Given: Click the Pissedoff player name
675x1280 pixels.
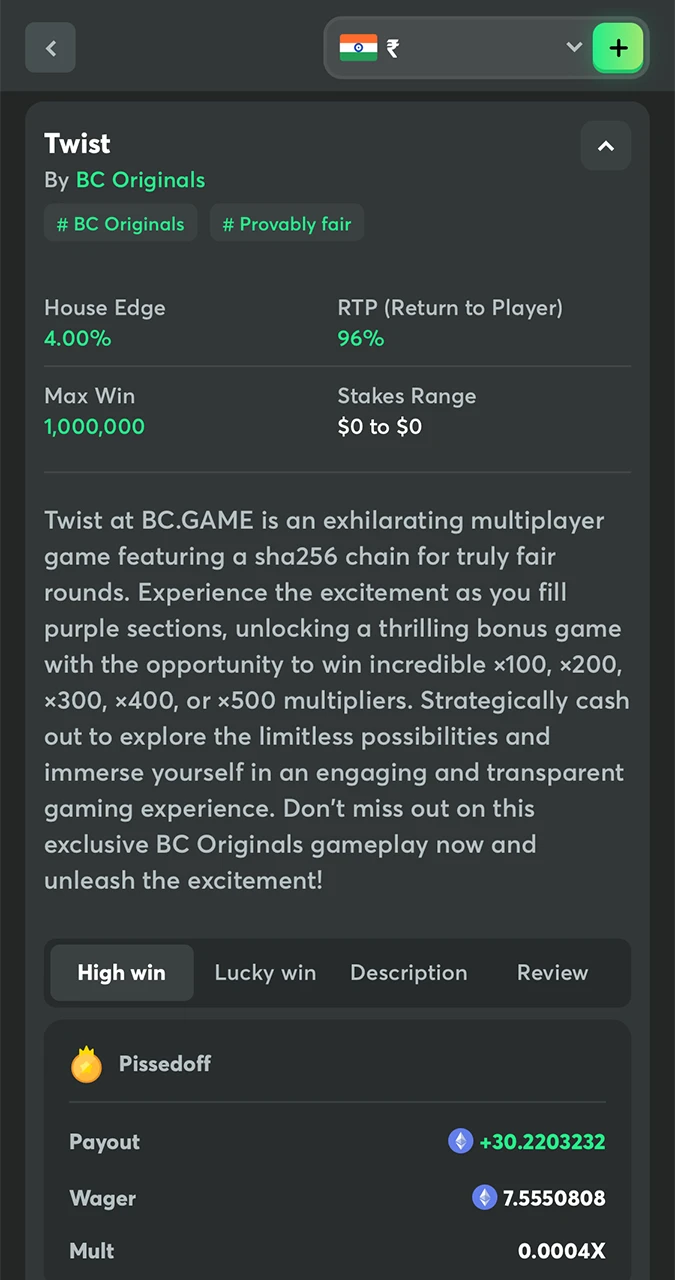Looking at the screenshot, I should point(164,1064).
